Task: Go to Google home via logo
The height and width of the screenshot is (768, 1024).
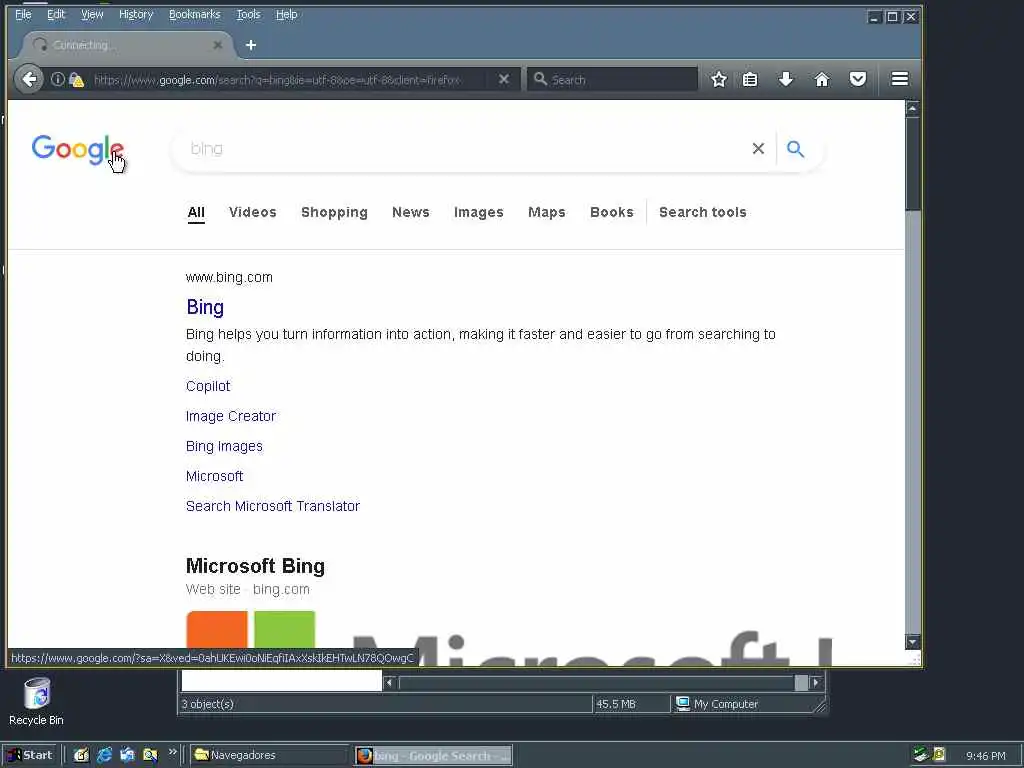Action: point(78,150)
